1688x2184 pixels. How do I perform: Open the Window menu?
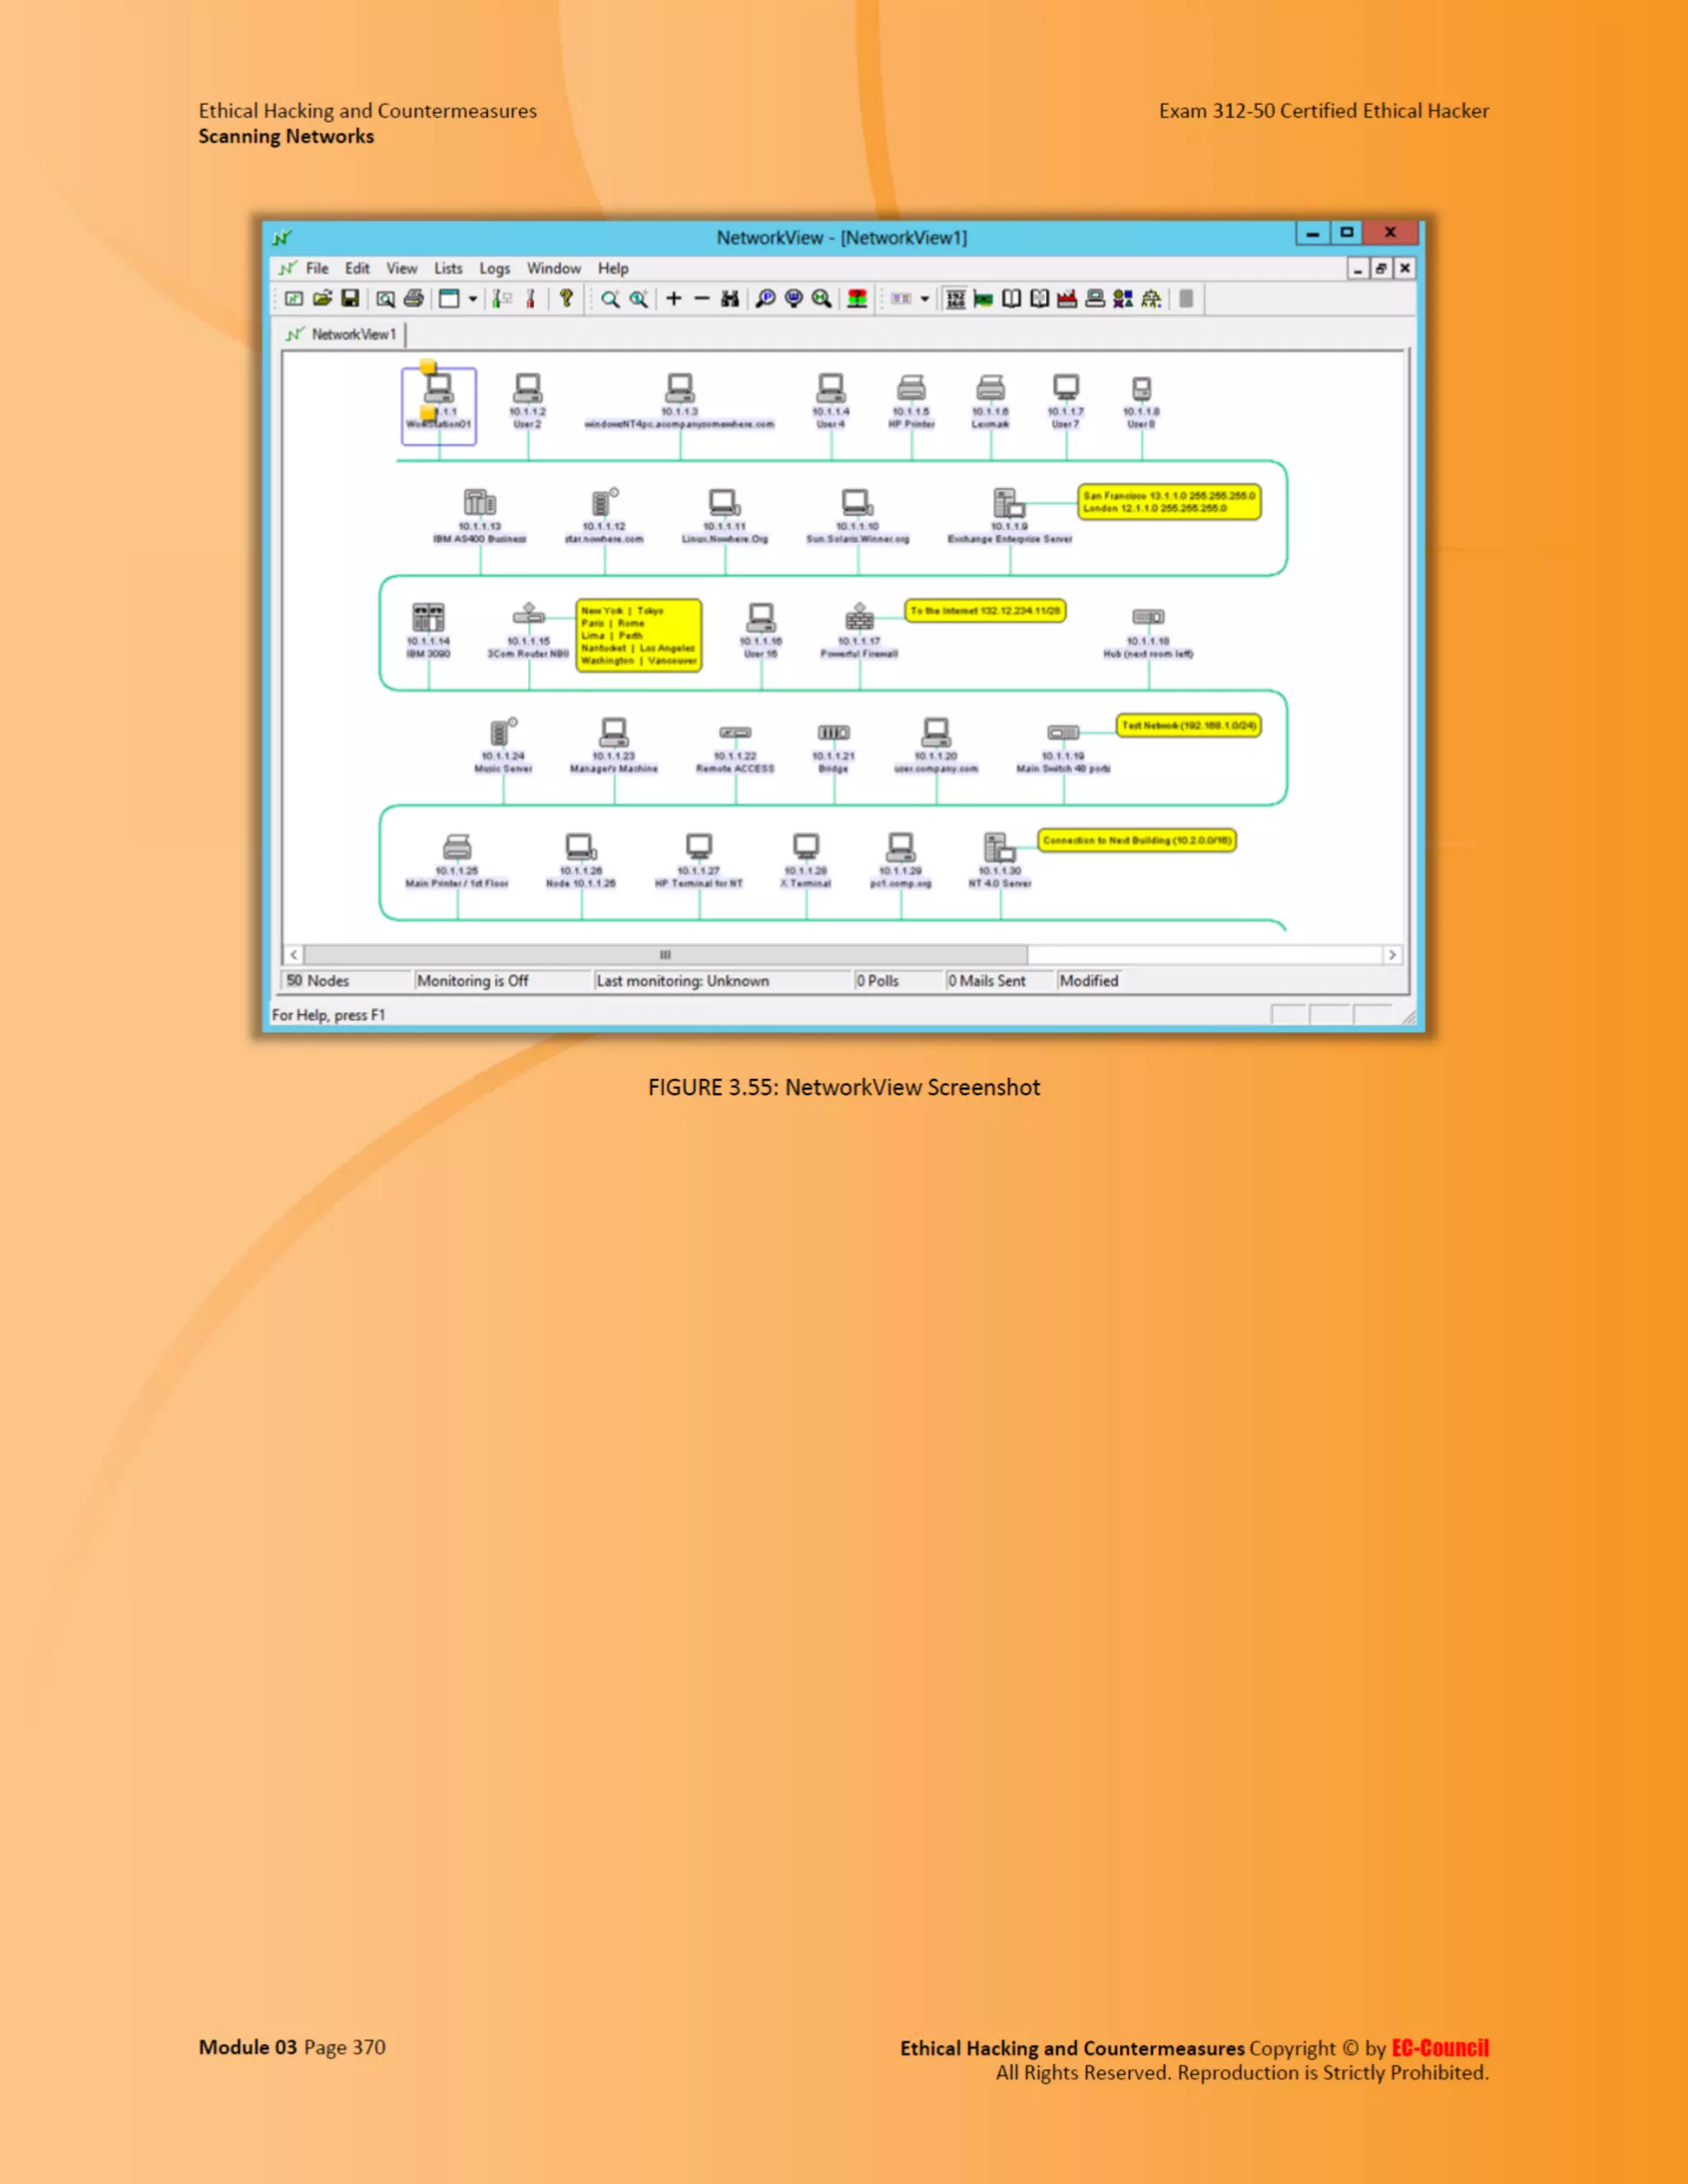pos(554,268)
